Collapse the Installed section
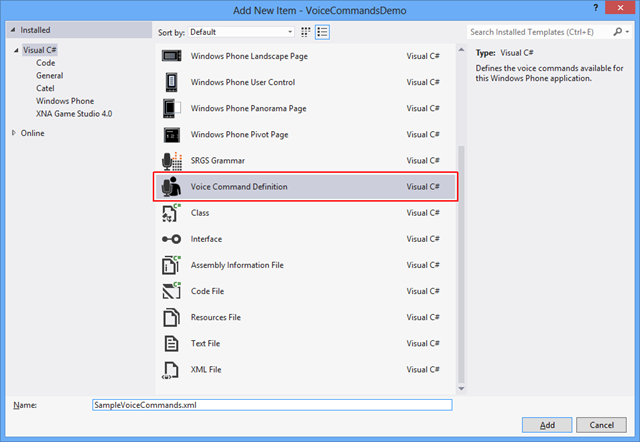 (12, 31)
